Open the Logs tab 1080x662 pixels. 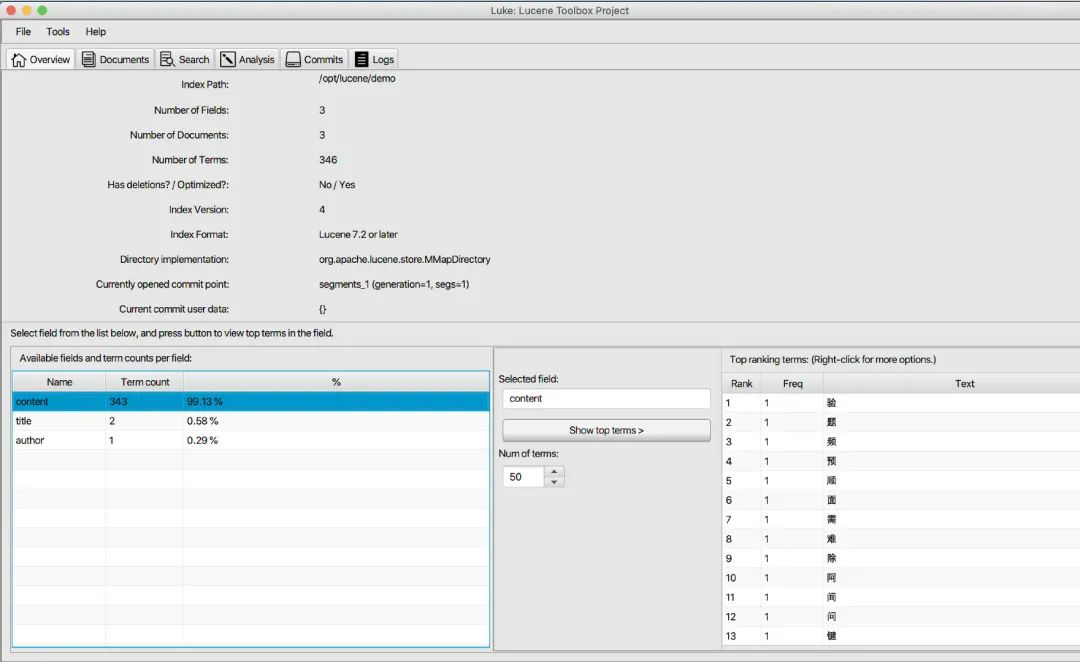point(375,59)
